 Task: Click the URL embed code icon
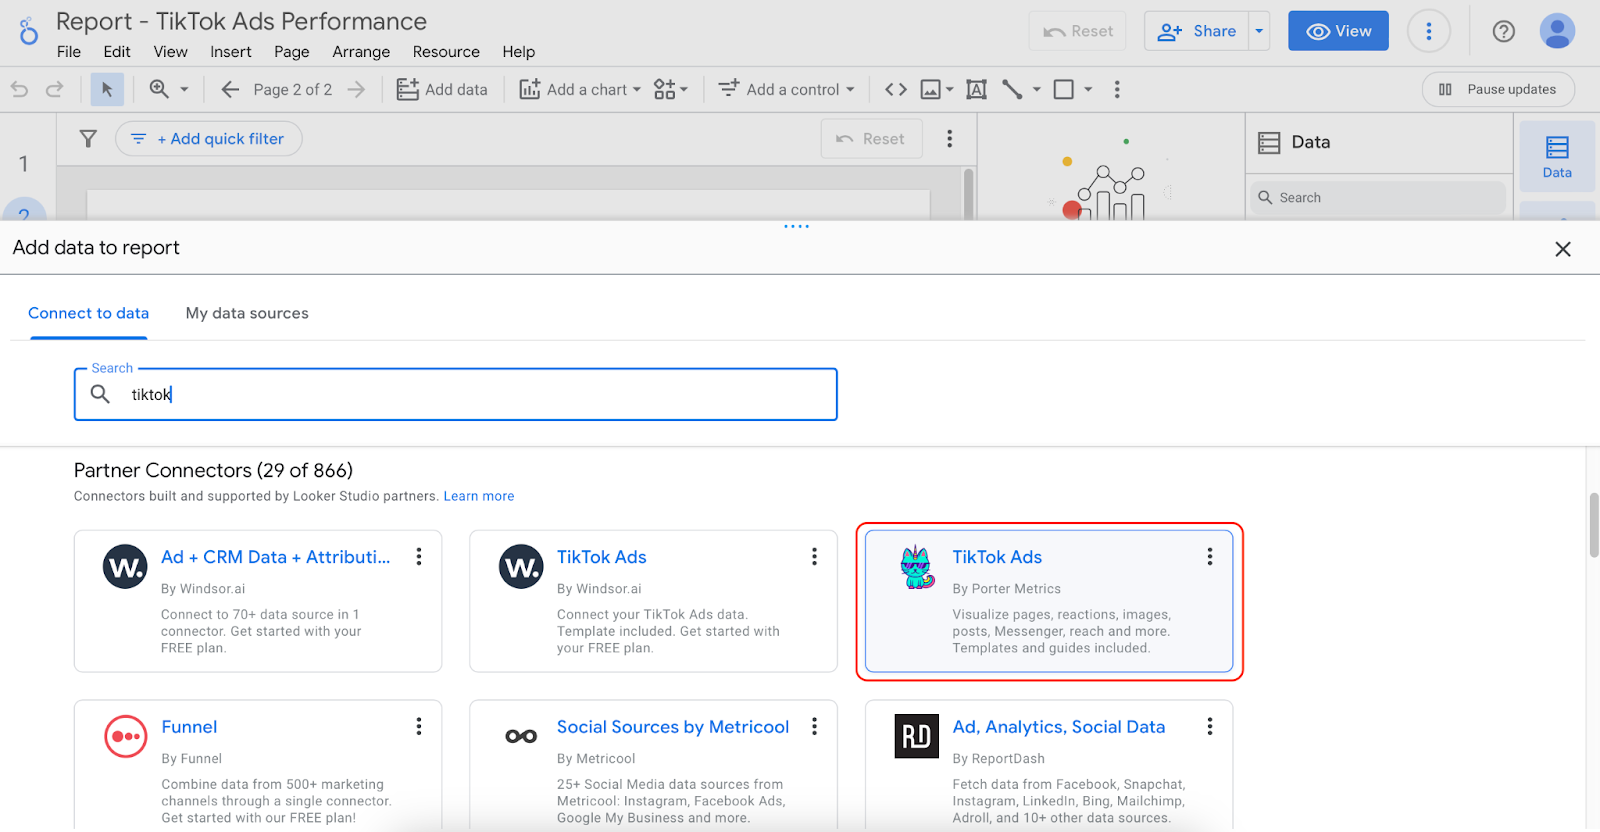(x=896, y=89)
